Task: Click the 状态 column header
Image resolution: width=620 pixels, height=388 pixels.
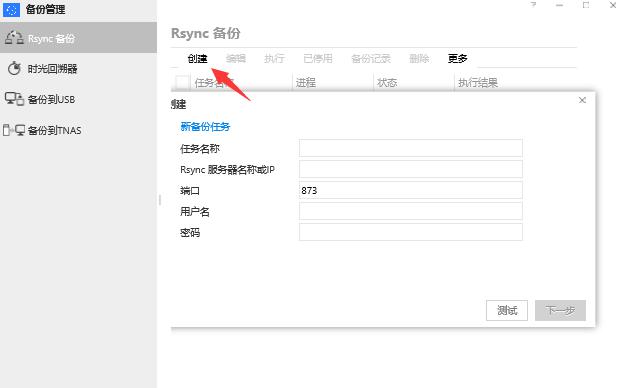Action: 387,82
